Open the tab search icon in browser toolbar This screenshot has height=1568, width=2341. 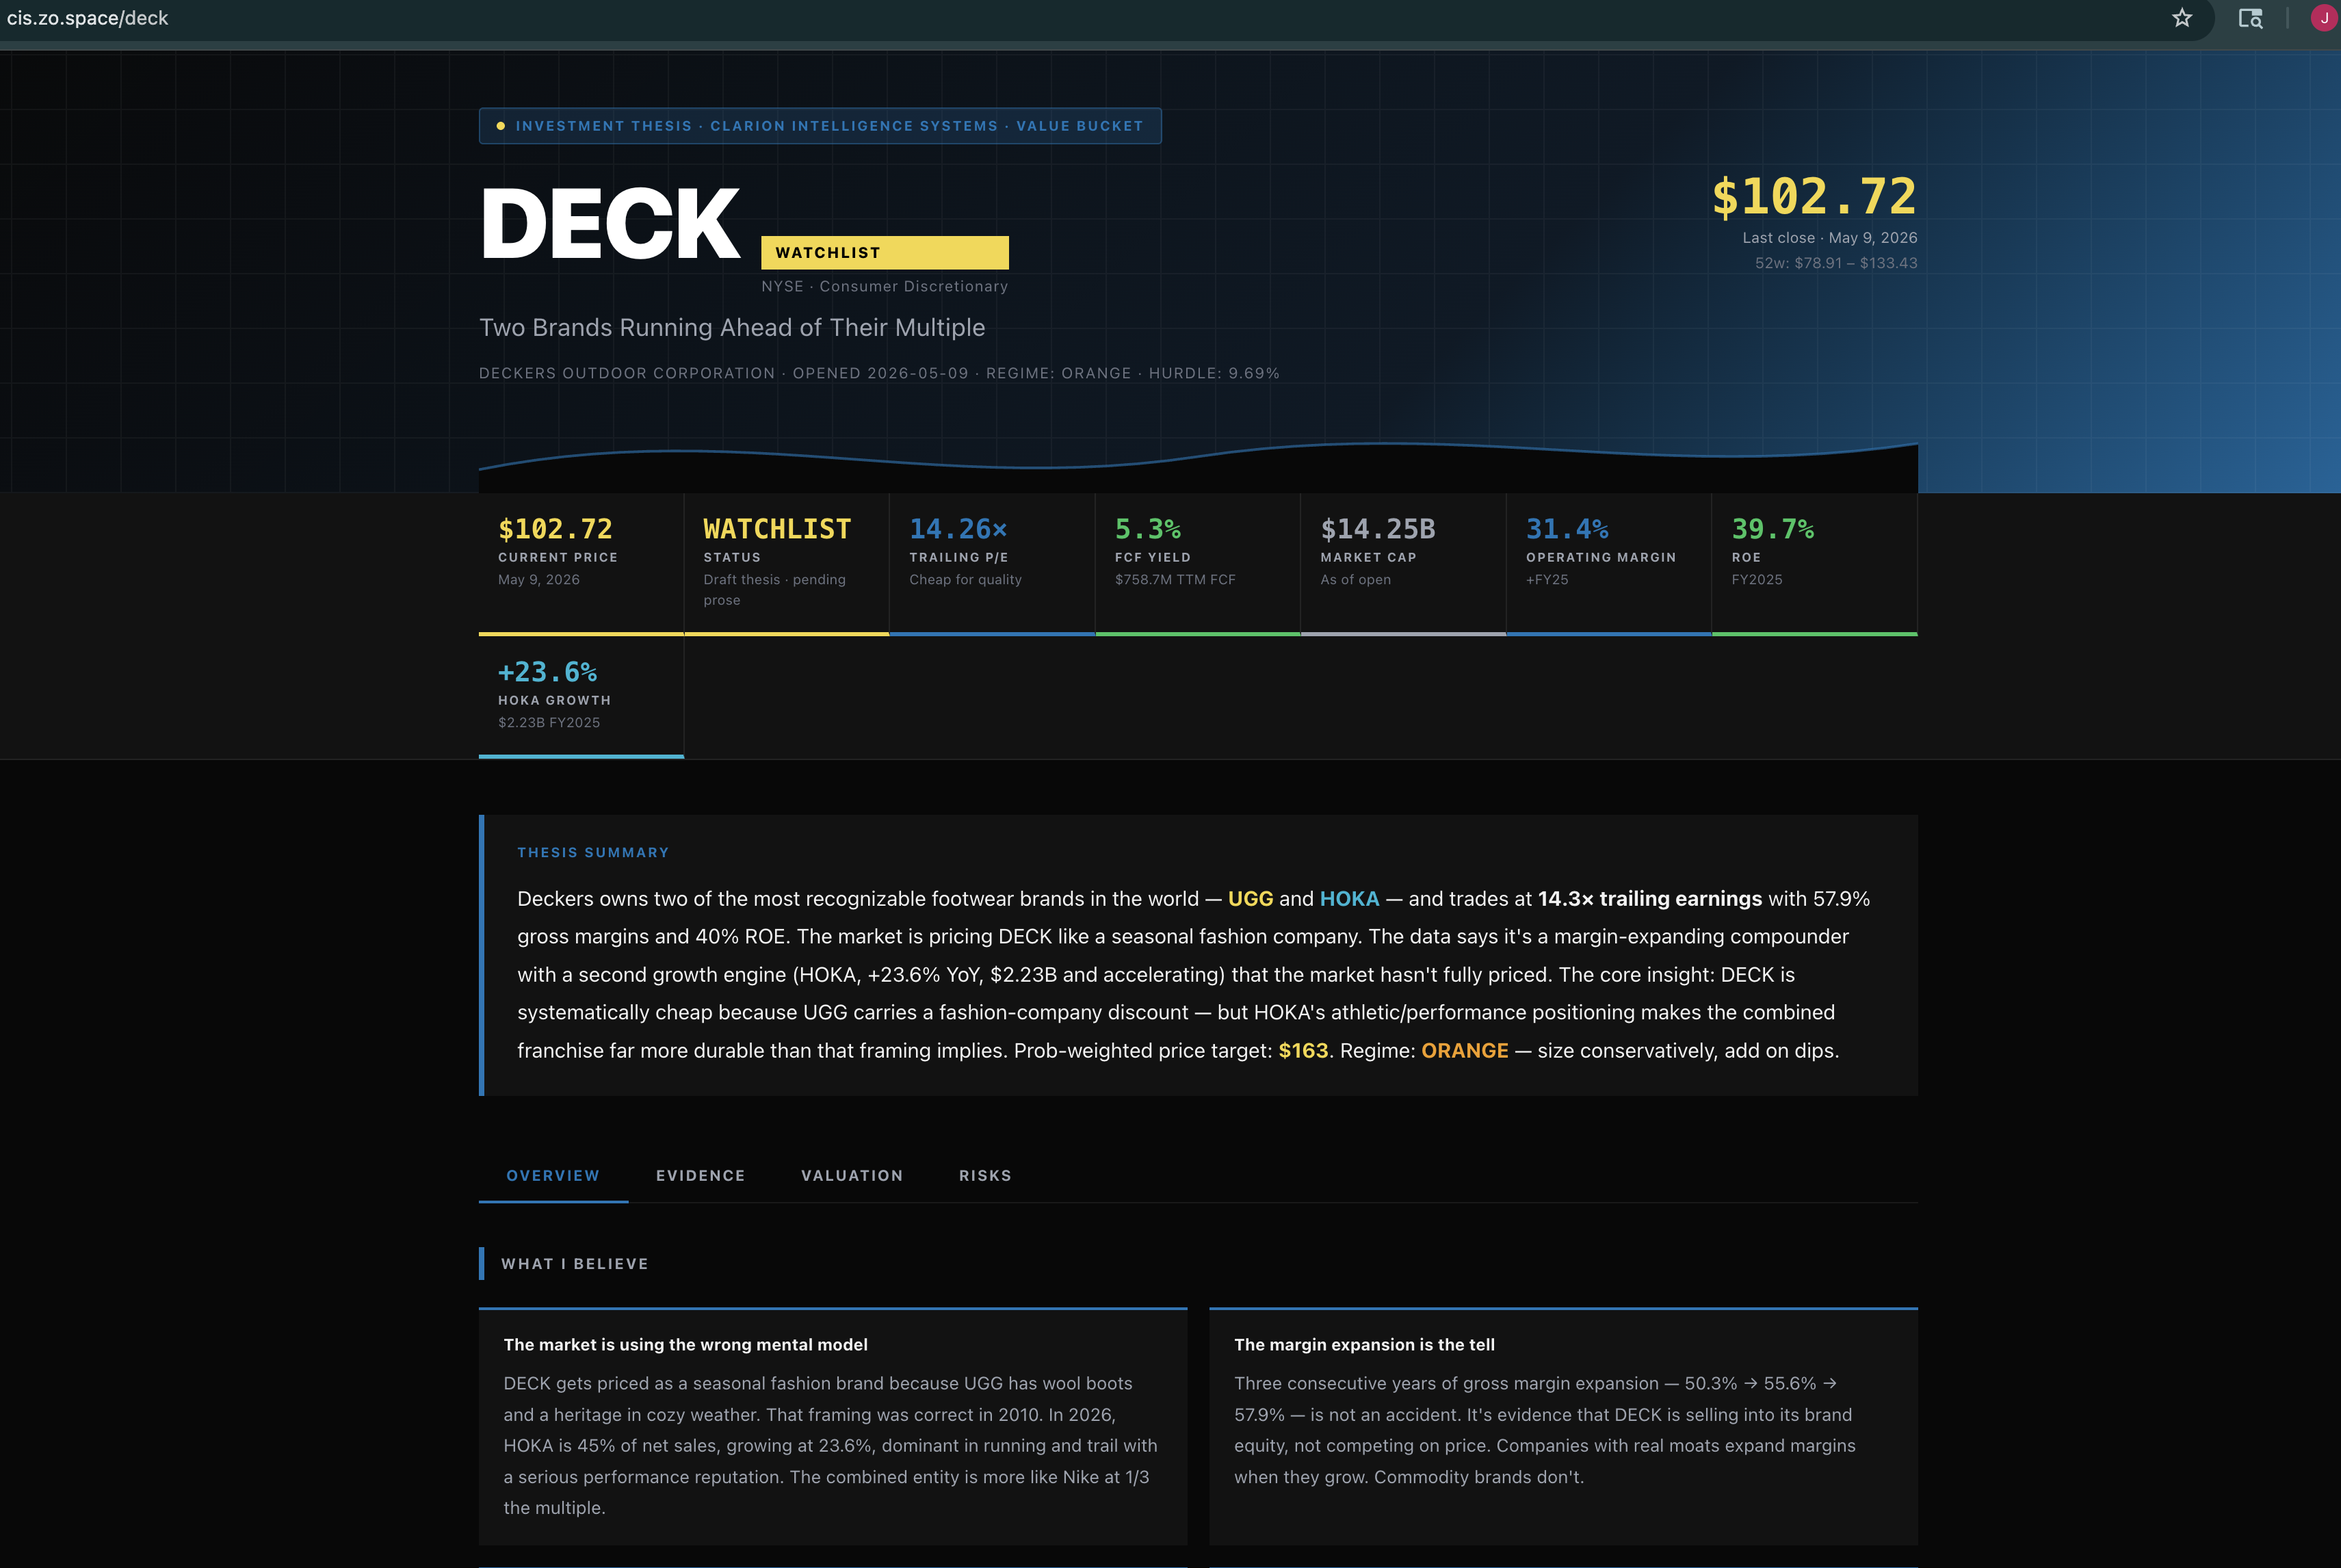(x=2250, y=18)
